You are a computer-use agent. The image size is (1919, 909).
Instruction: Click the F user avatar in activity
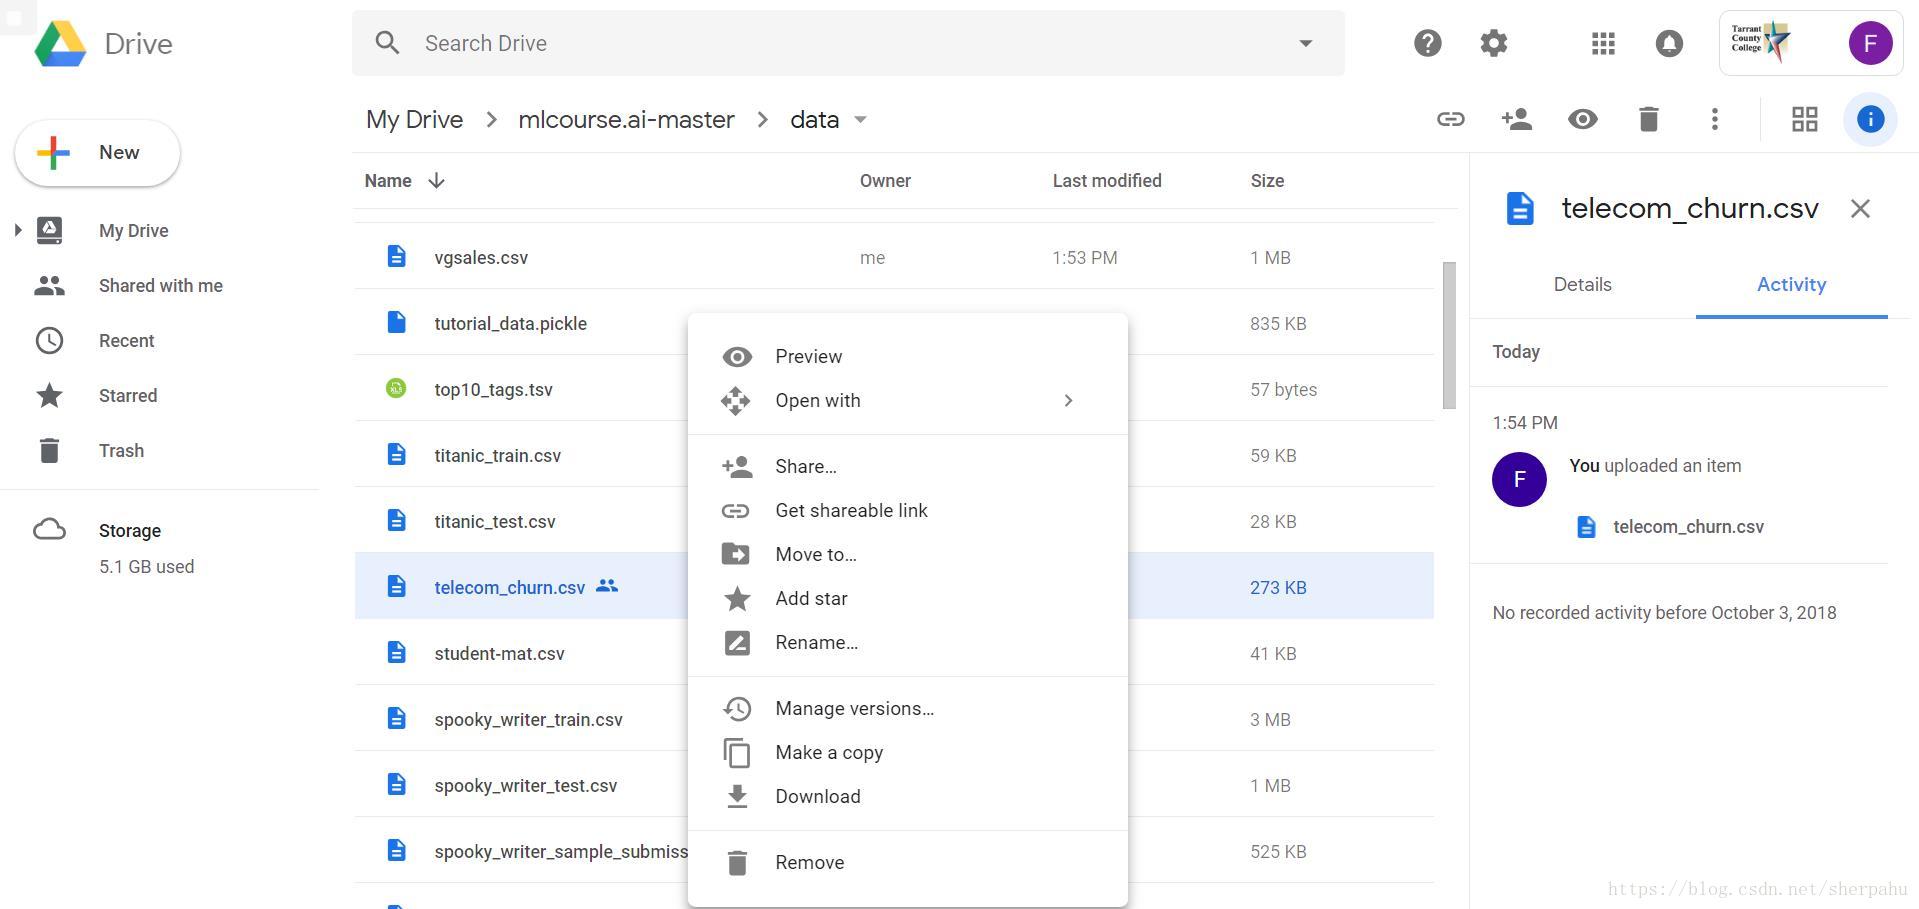tap(1519, 479)
